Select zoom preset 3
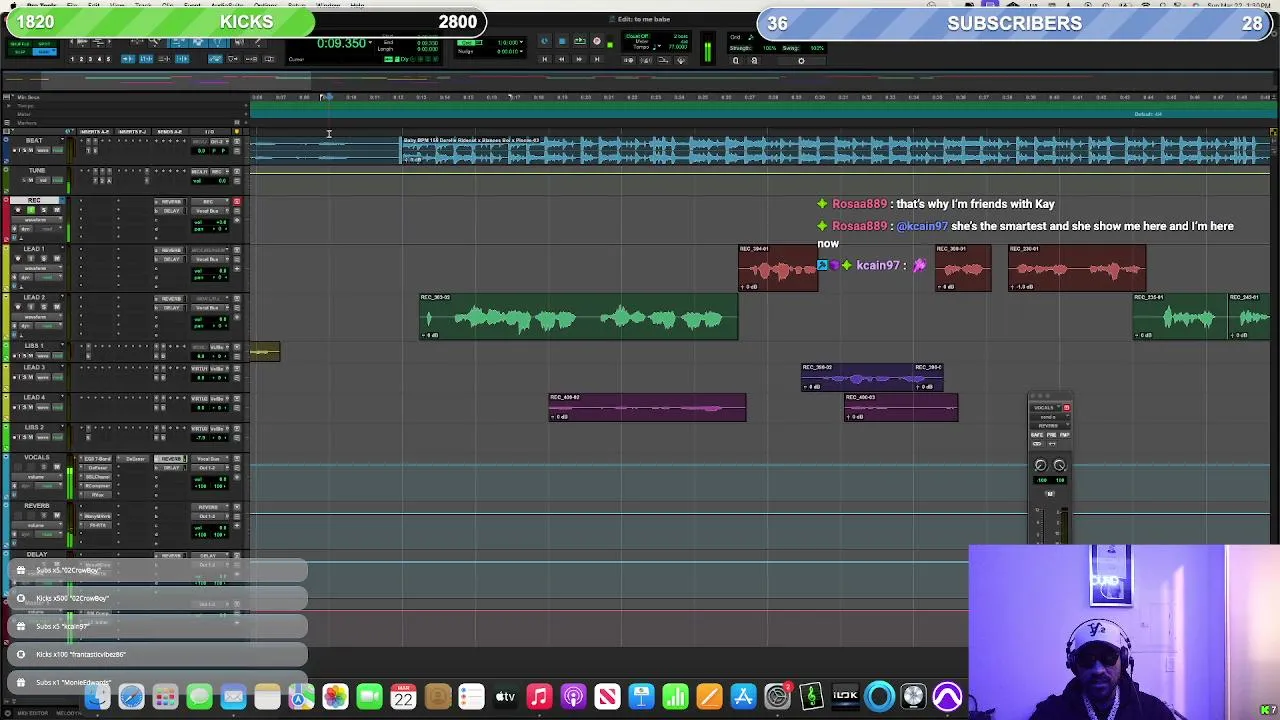Screen dimensions: 1280x720 coord(90,59)
